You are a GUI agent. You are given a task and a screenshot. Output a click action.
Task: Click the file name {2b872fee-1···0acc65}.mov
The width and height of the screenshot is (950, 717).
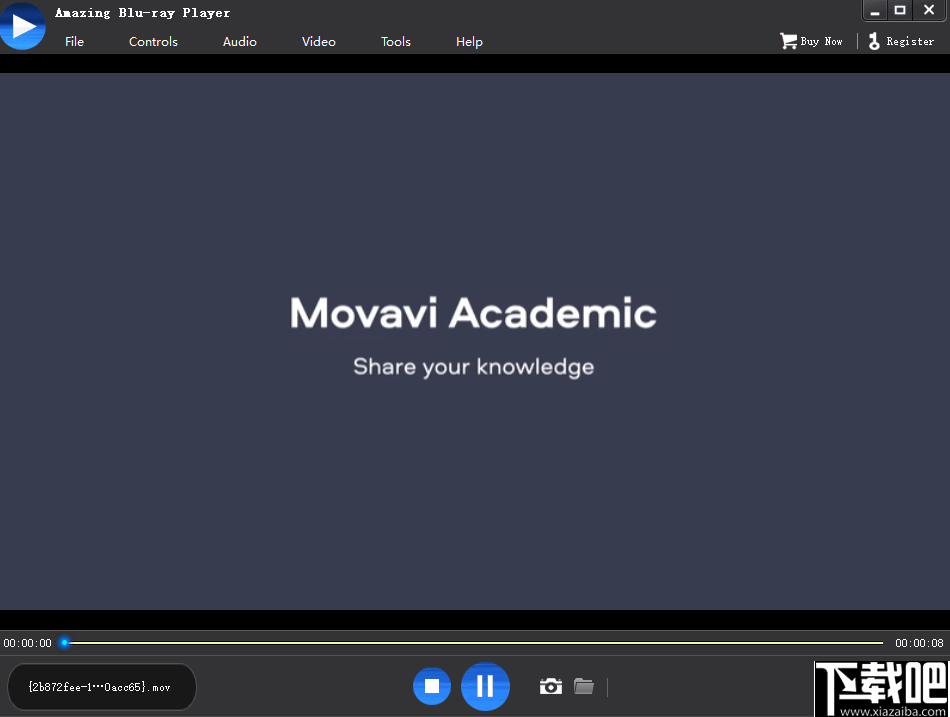(x=99, y=687)
